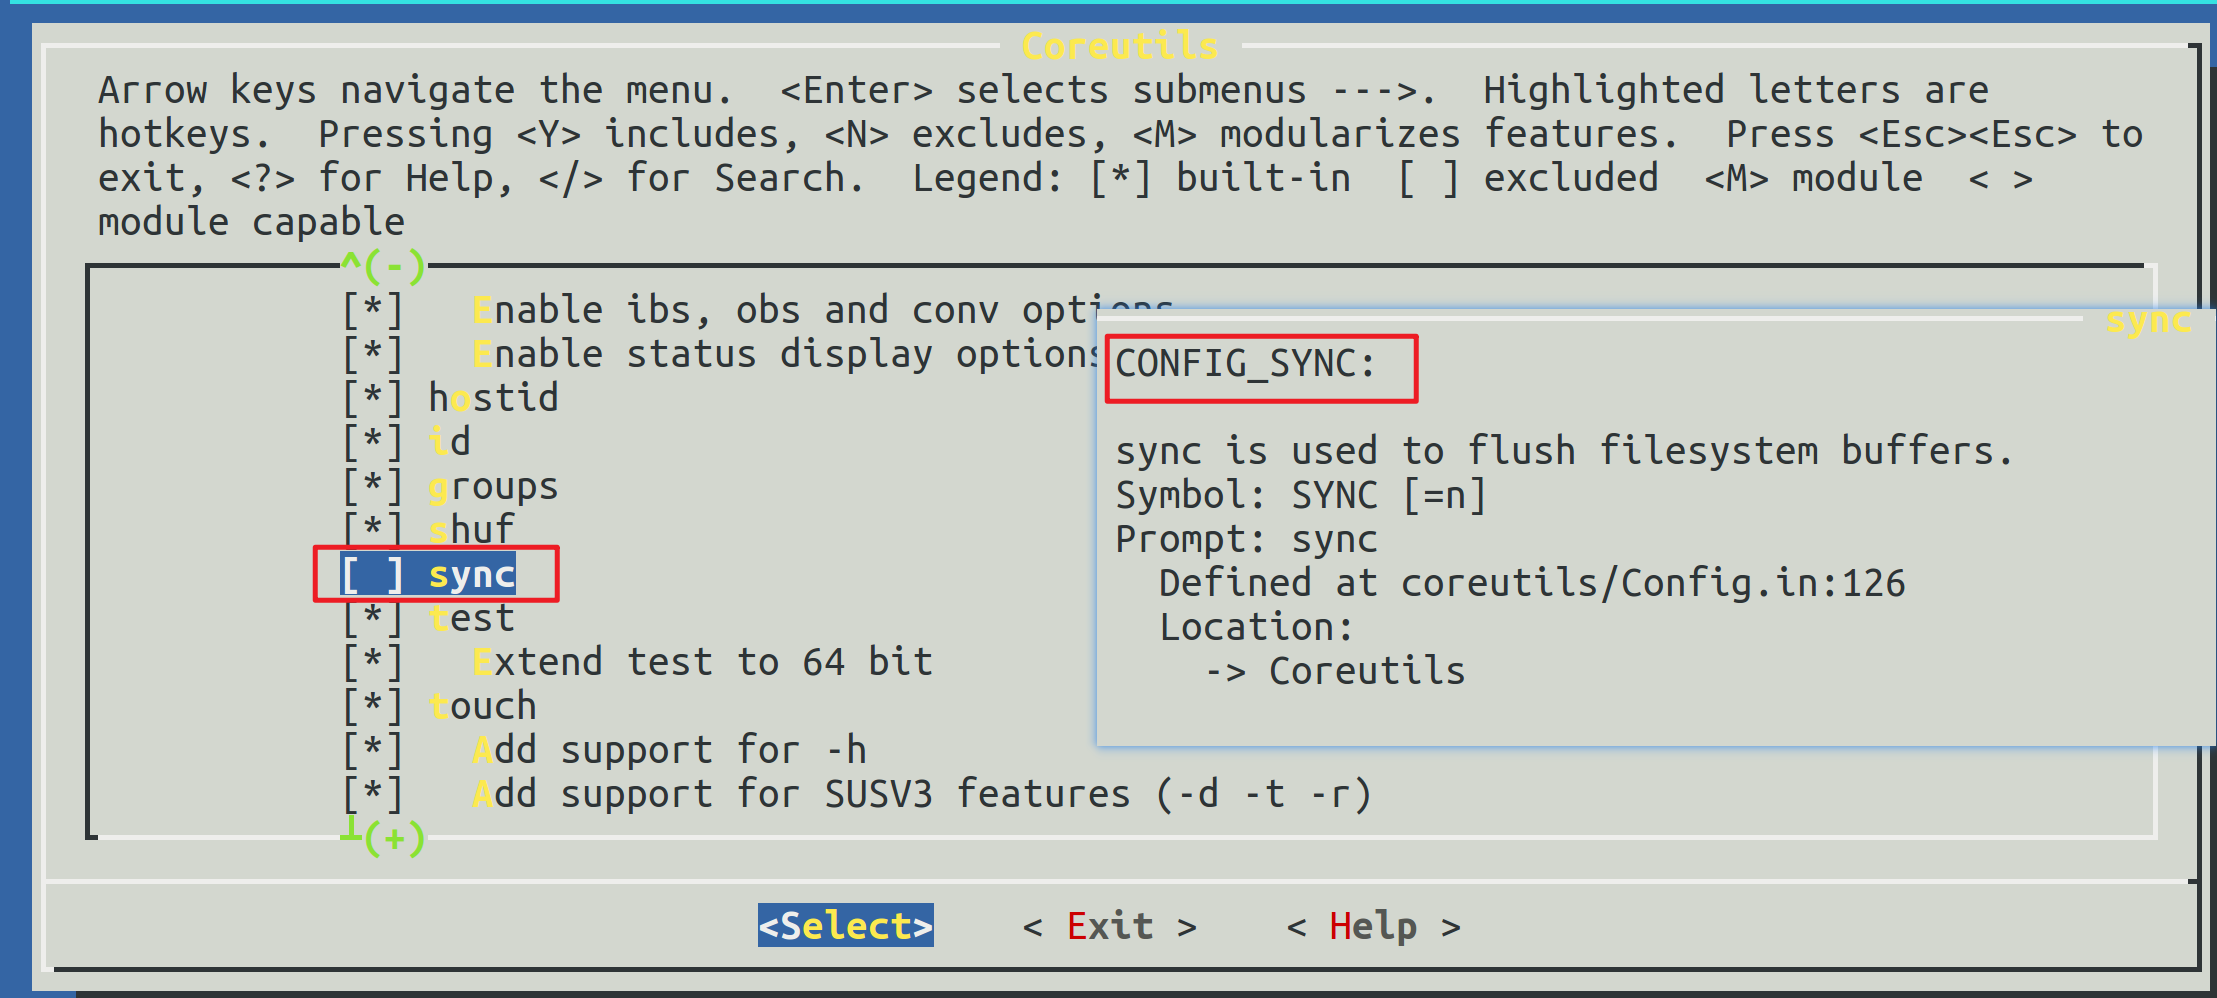
Task: Toggle the hostid checkbox
Action: pyautogui.click(x=372, y=398)
